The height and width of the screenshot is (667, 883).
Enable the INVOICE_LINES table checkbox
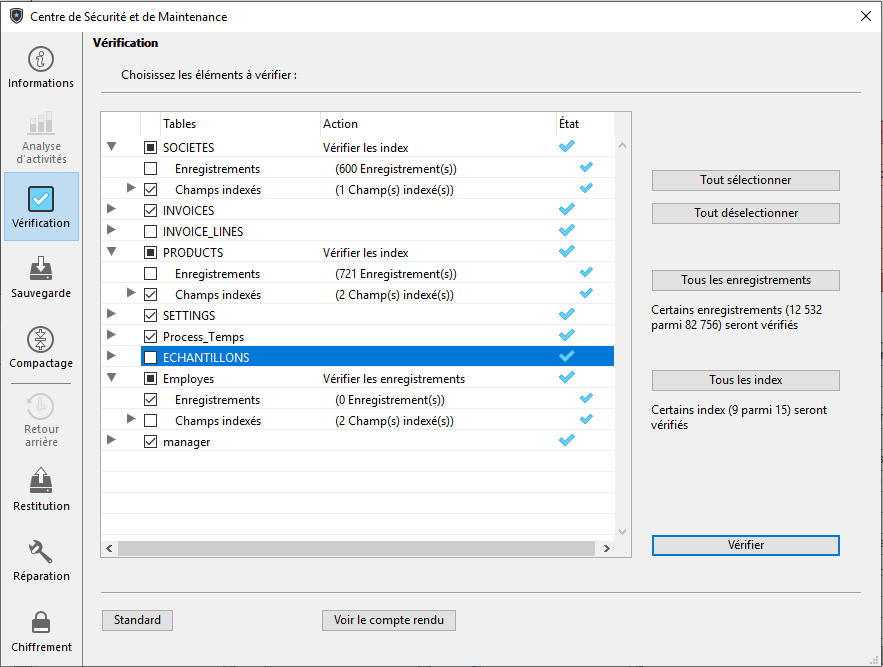(150, 232)
